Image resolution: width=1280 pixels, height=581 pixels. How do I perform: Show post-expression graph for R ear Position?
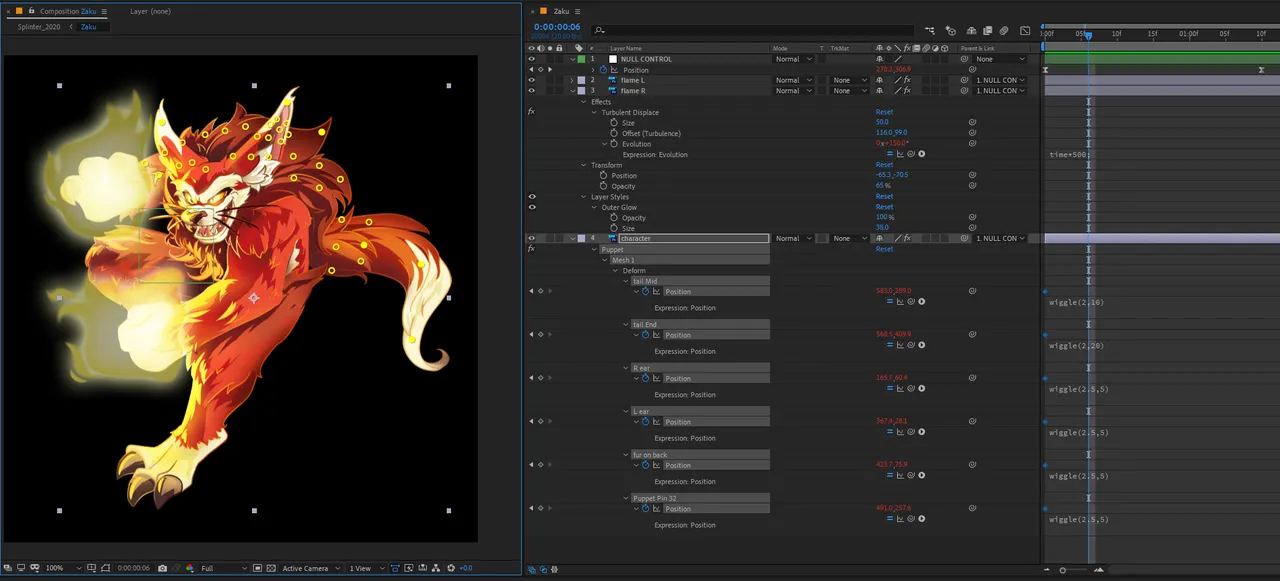tap(900, 389)
